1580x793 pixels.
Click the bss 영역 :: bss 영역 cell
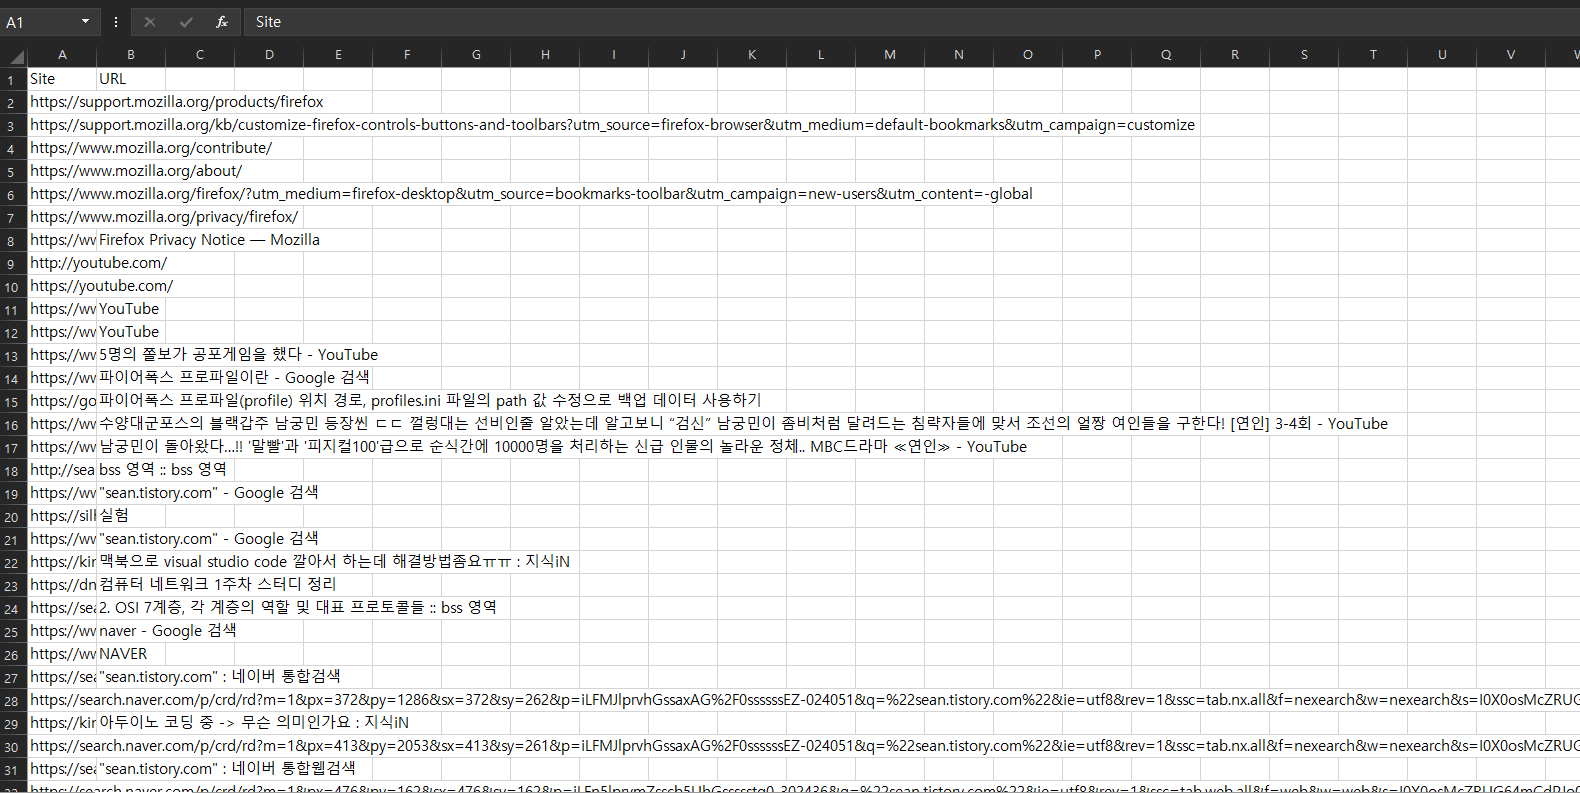tap(163, 470)
